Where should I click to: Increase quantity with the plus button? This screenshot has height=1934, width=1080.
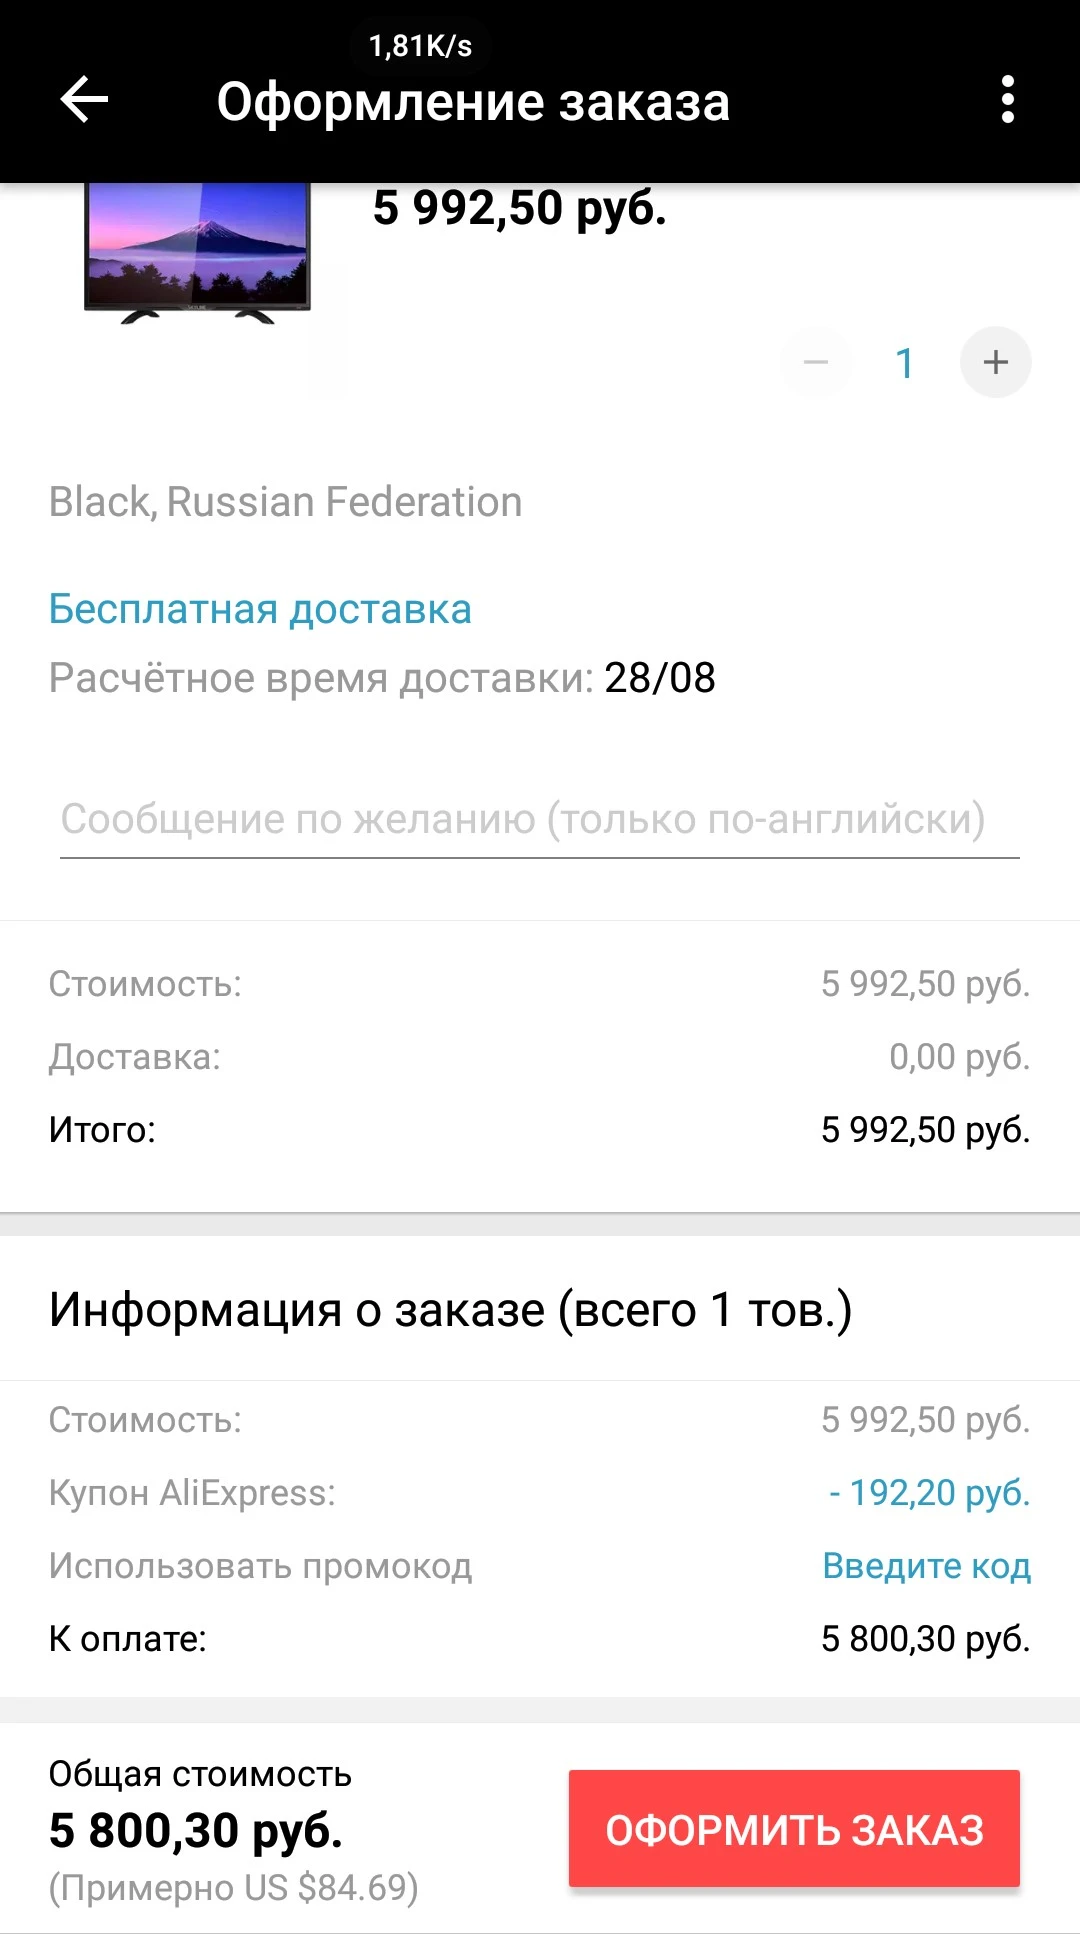click(x=995, y=362)
